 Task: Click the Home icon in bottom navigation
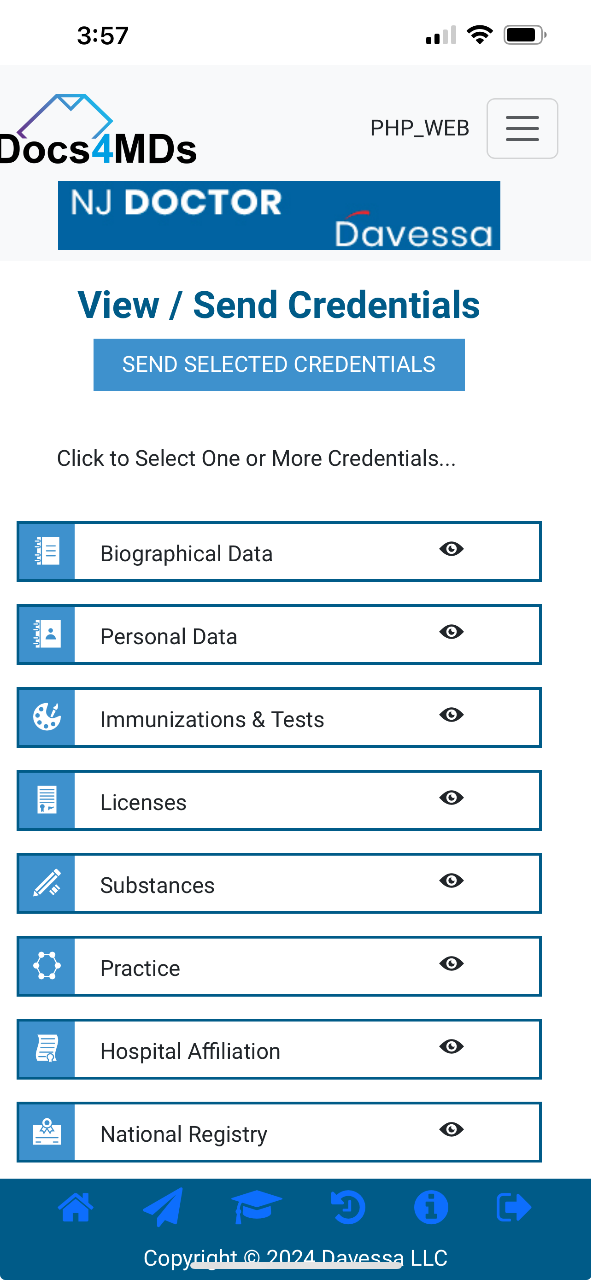coord(77,1207)
